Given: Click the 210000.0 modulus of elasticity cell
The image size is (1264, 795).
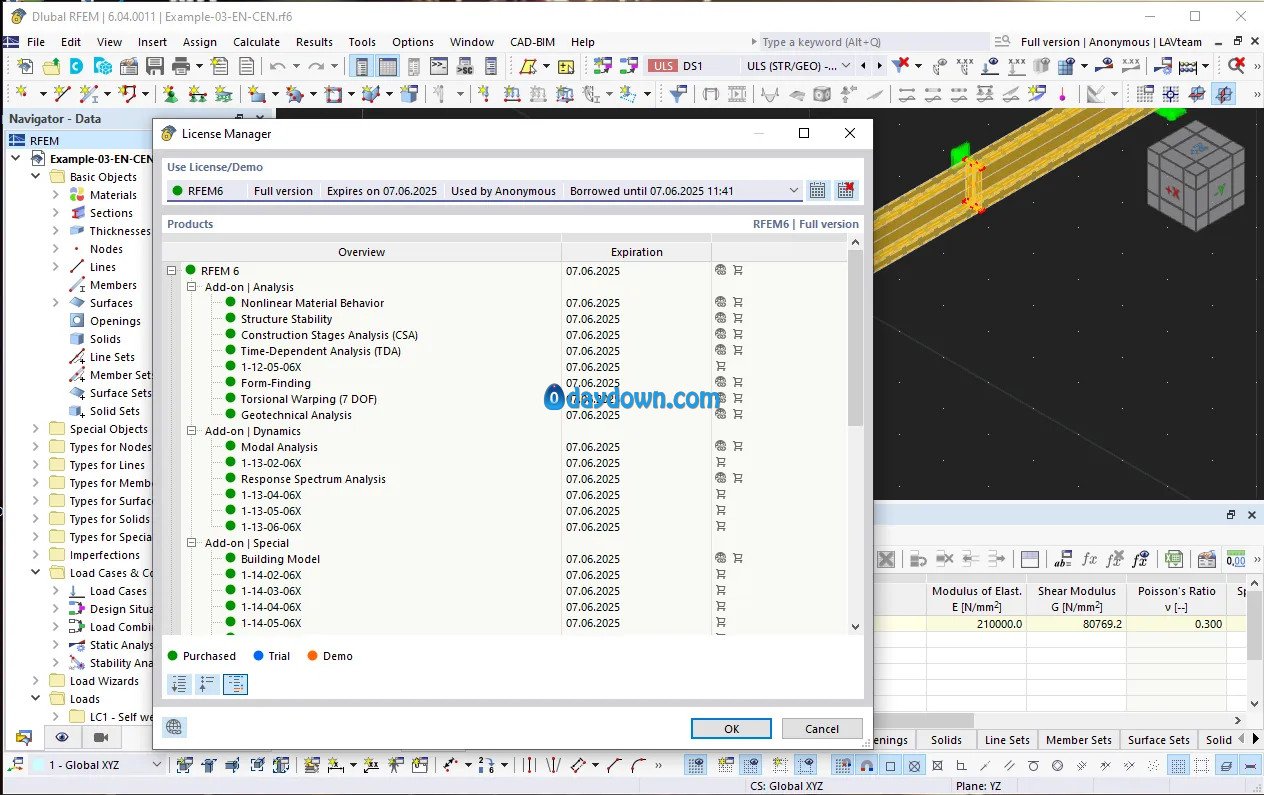Looking at the screenshot, I should [976, 623].
